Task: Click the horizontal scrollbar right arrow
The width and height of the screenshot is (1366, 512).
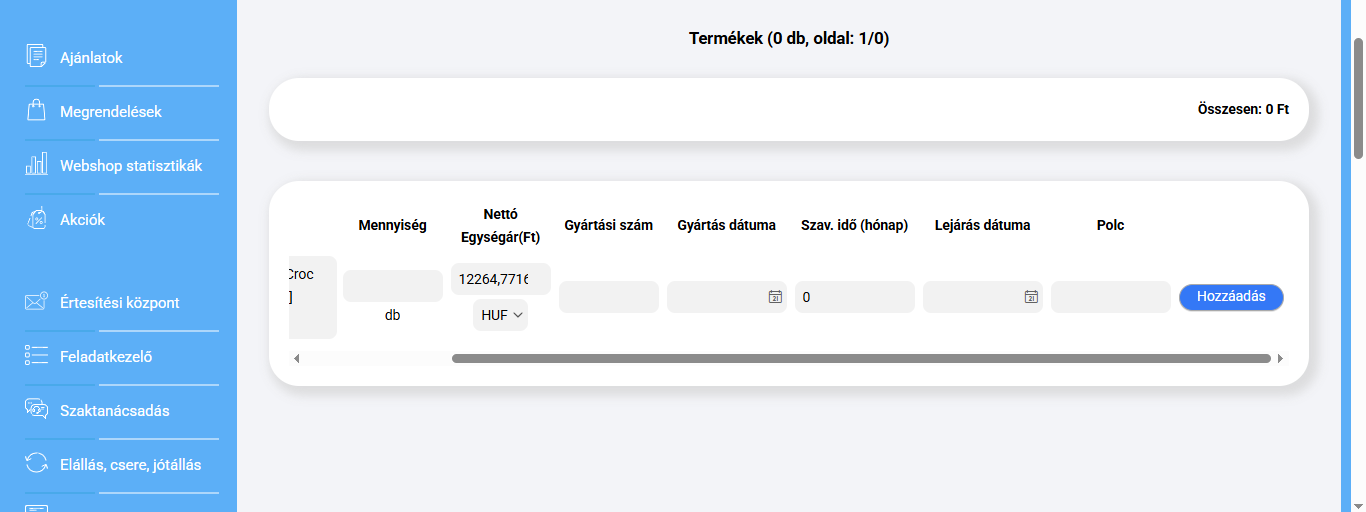Action: (x=1280, y=358)
